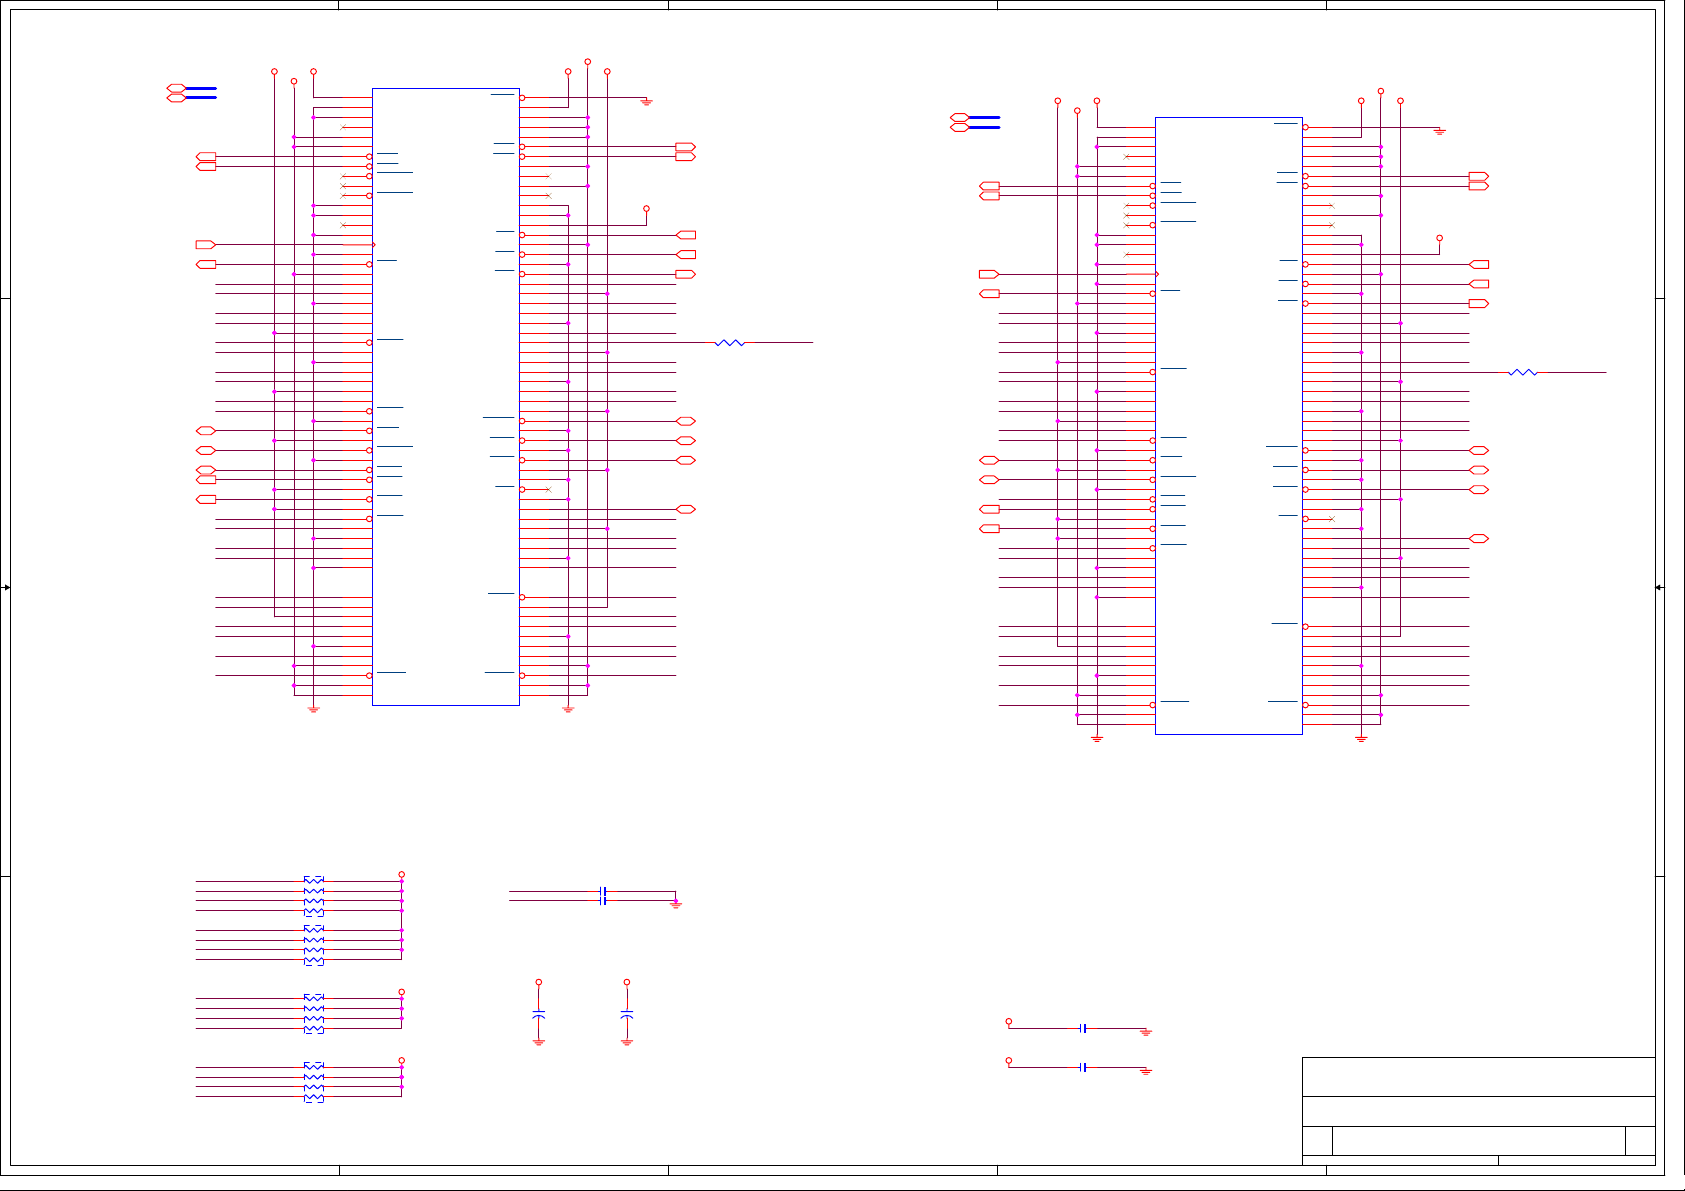Pick the series resistor beside the right IC
This screenshot has width=1685, height=1191.
(1522, 372)
